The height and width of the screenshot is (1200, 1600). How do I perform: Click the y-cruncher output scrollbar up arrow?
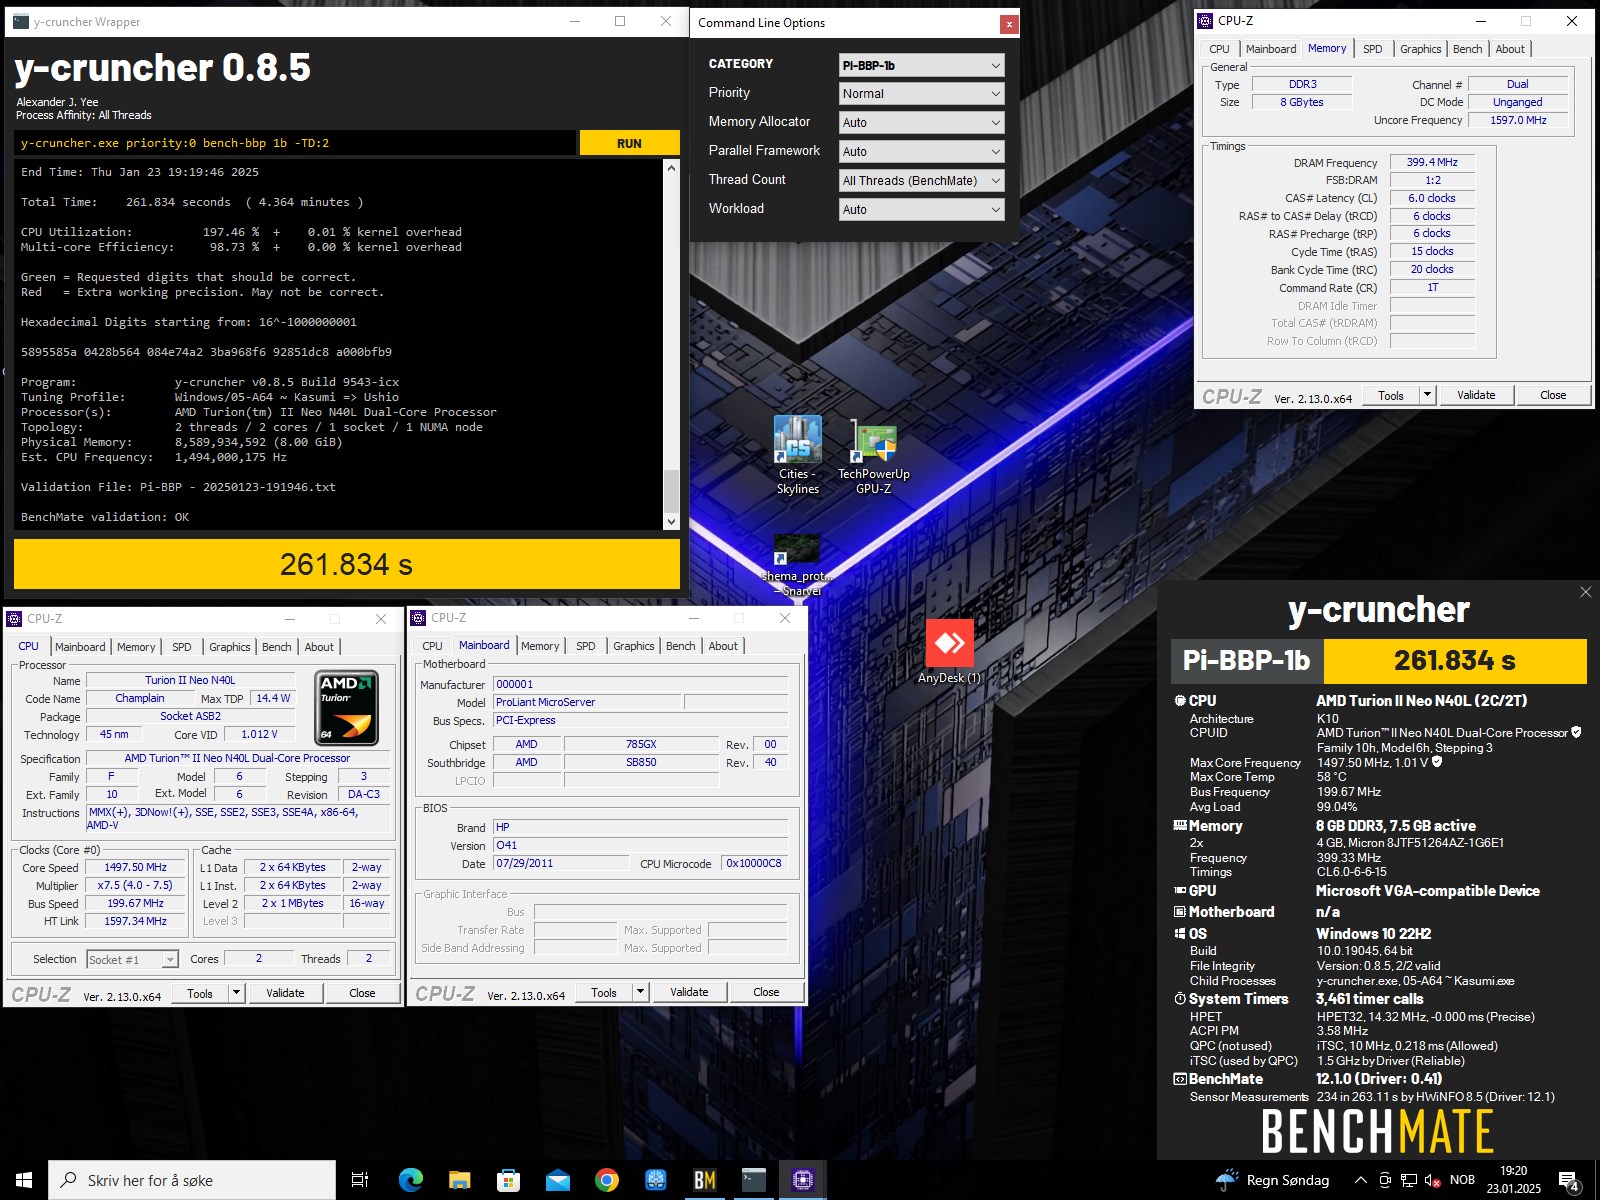[671, 168]
